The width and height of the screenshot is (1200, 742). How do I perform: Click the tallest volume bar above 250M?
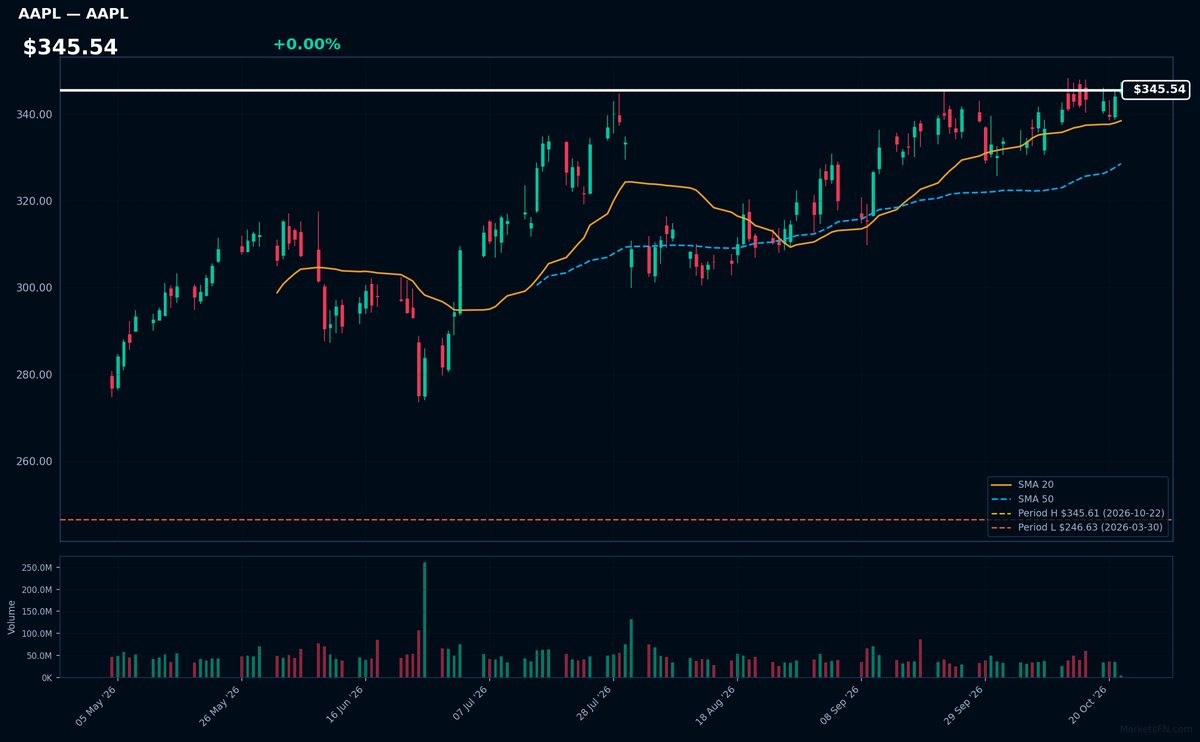424,620
